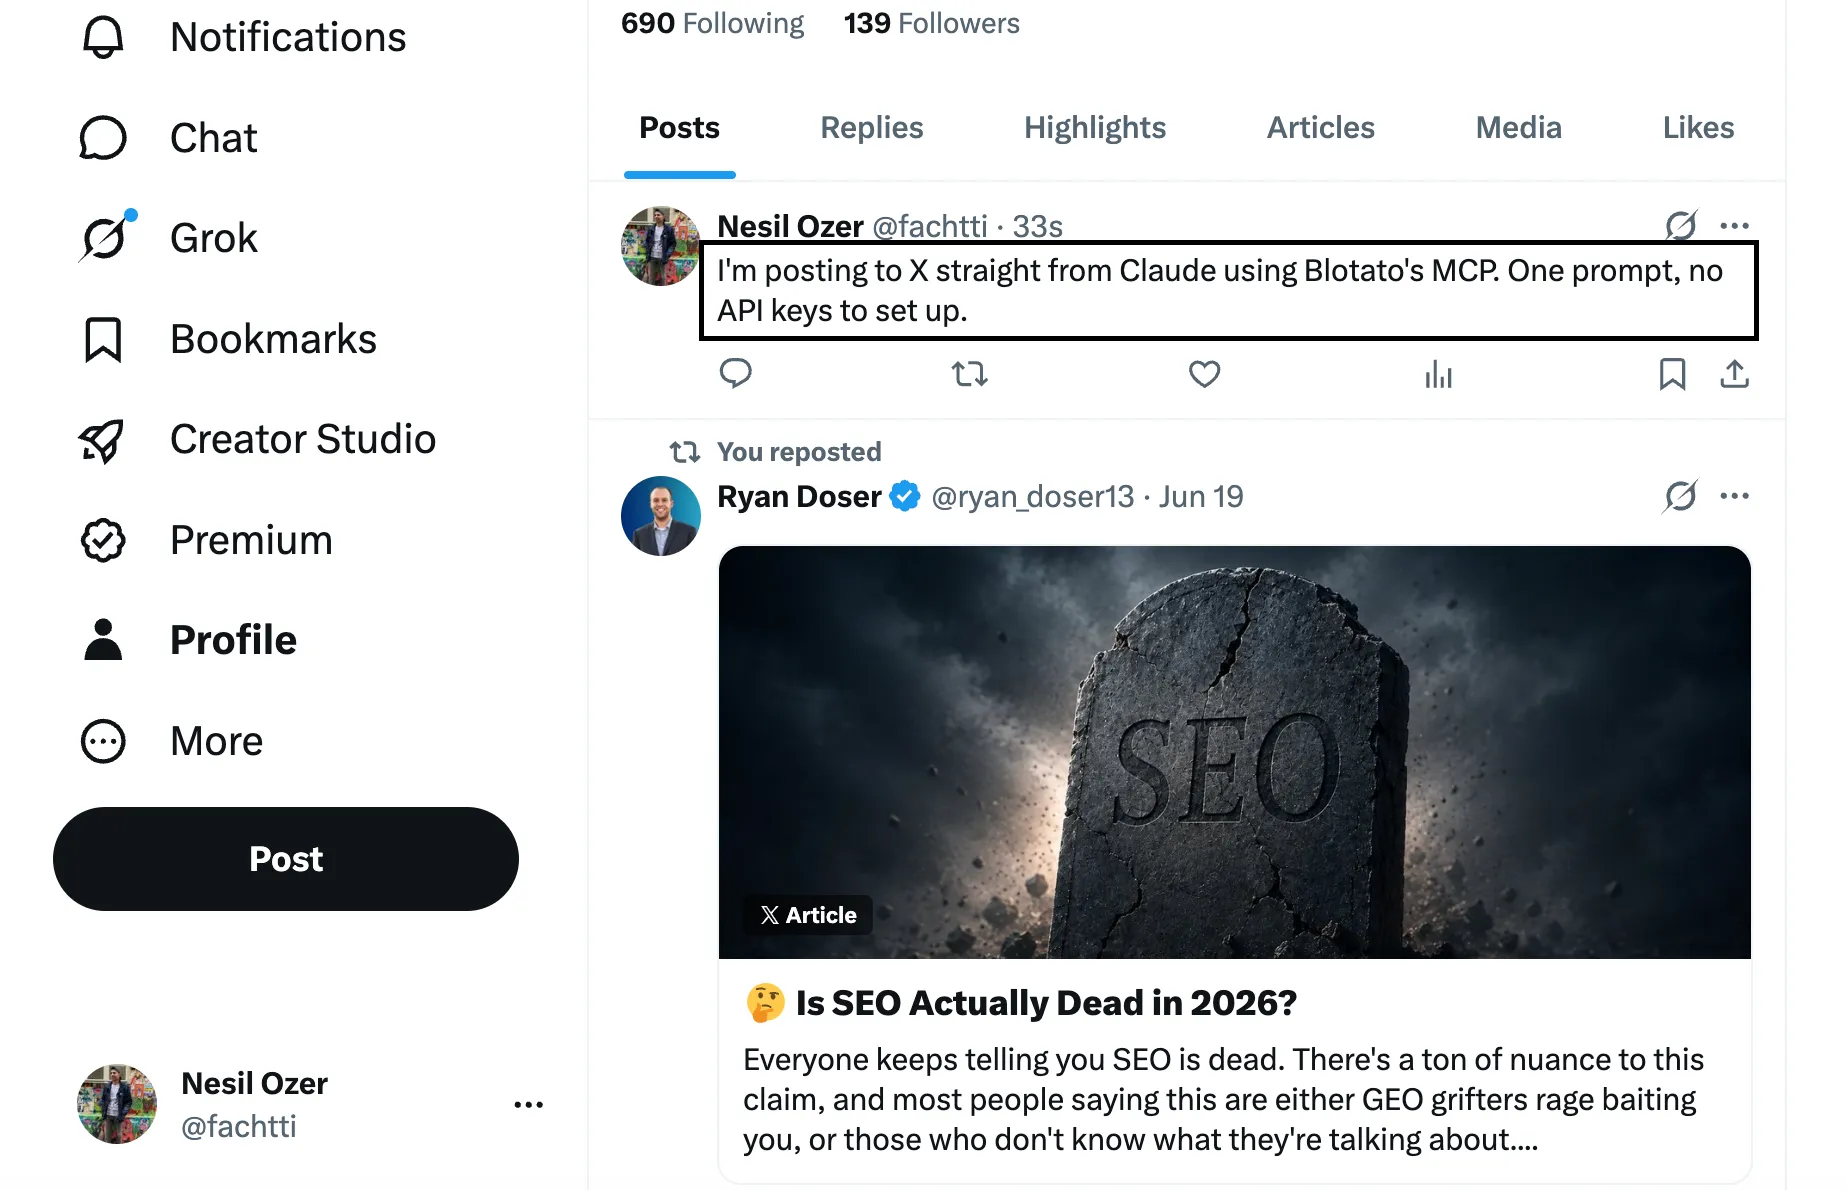The image size is (1846, 1190).
Task: Open account menu dots beside @fachtti
Action: point(528,1105)
